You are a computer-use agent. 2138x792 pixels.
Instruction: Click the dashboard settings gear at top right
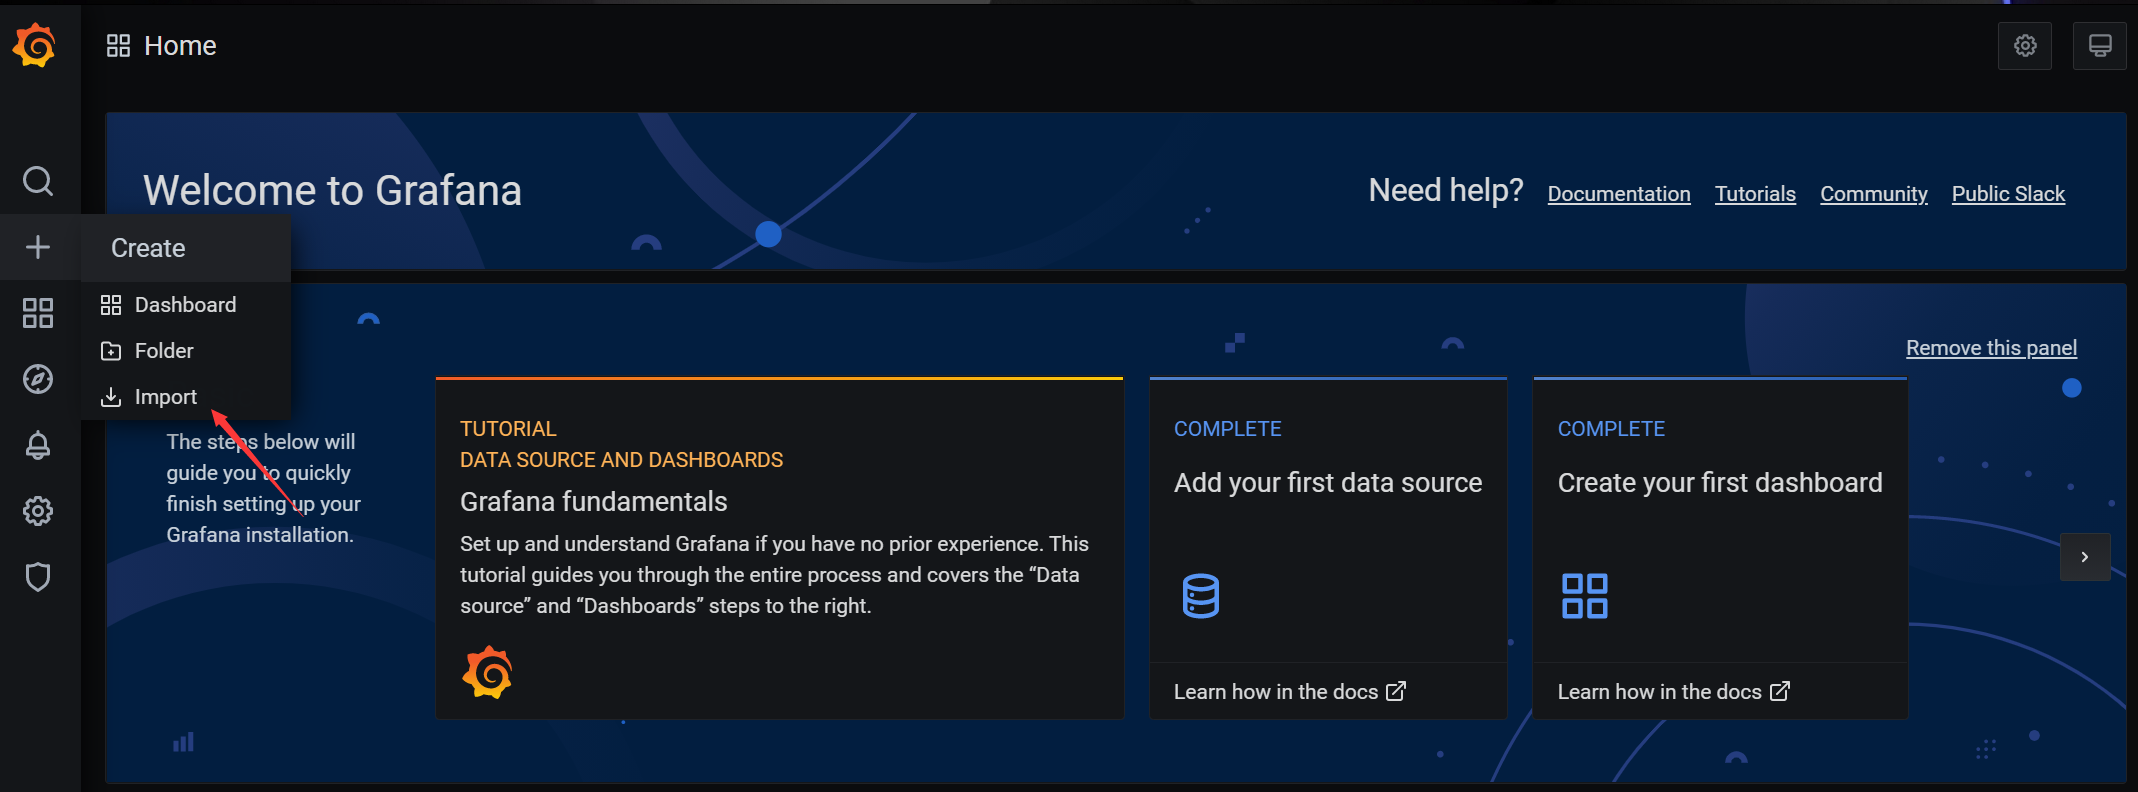coord(2025,46)
